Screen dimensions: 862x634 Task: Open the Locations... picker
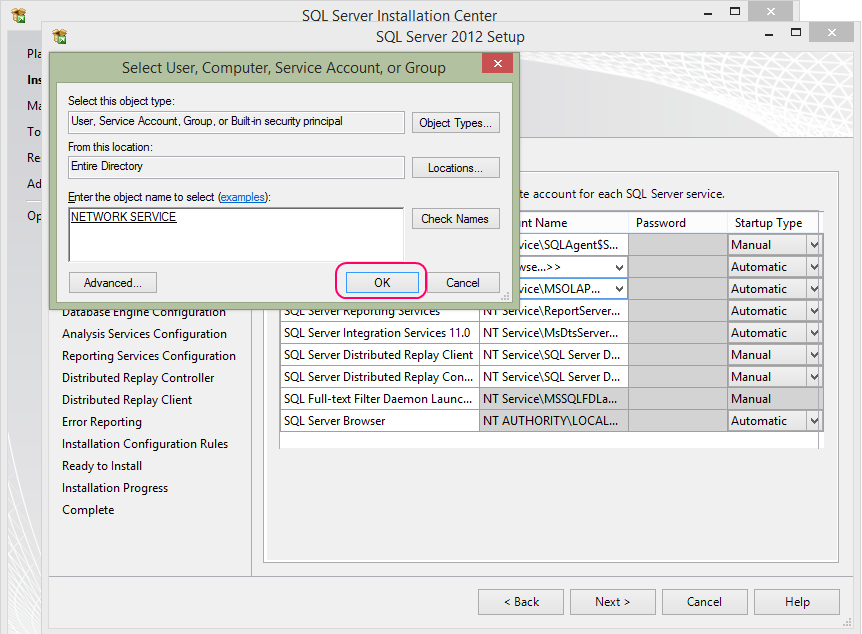(455, 168)
